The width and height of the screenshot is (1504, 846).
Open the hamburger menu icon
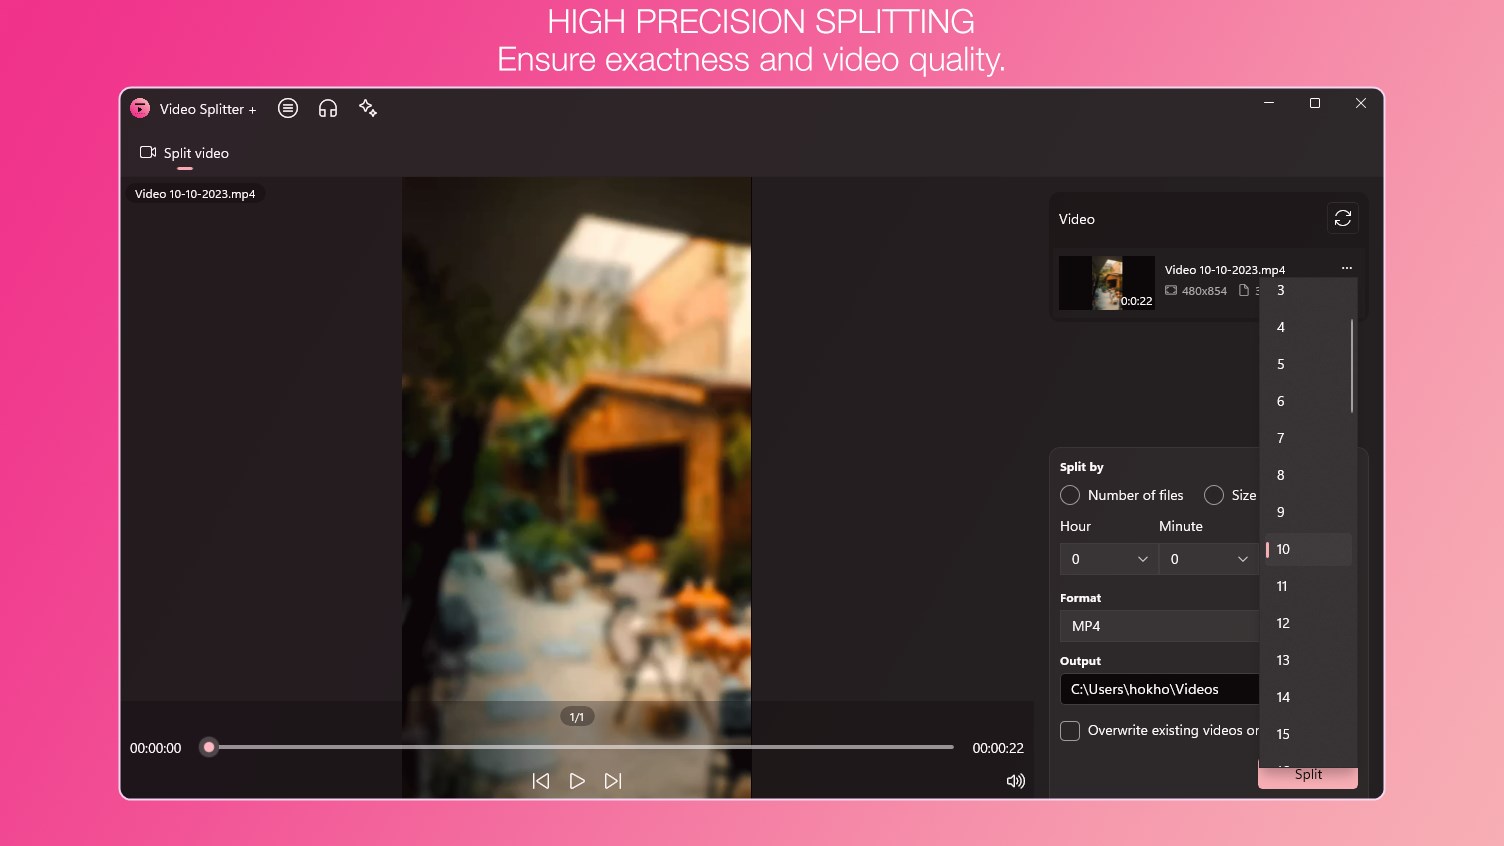click(288, 108)
